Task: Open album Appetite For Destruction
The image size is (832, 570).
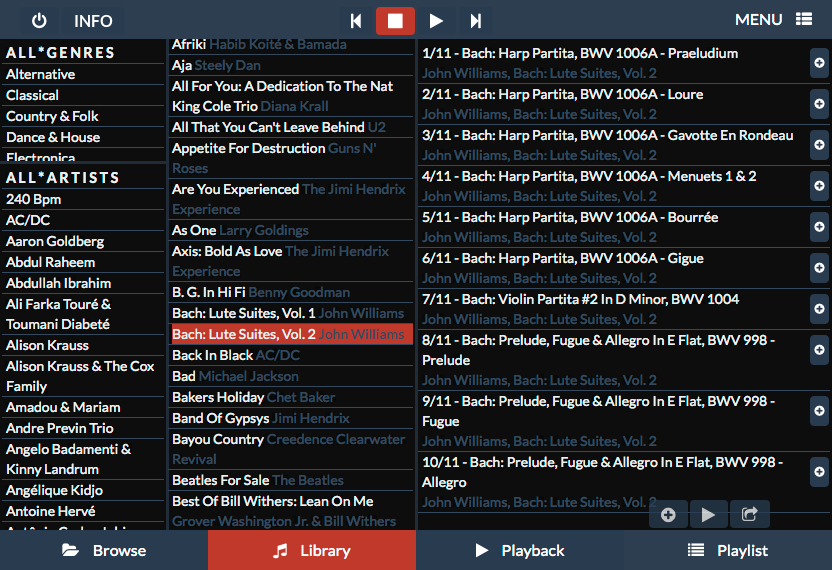Action: point(291,158)
